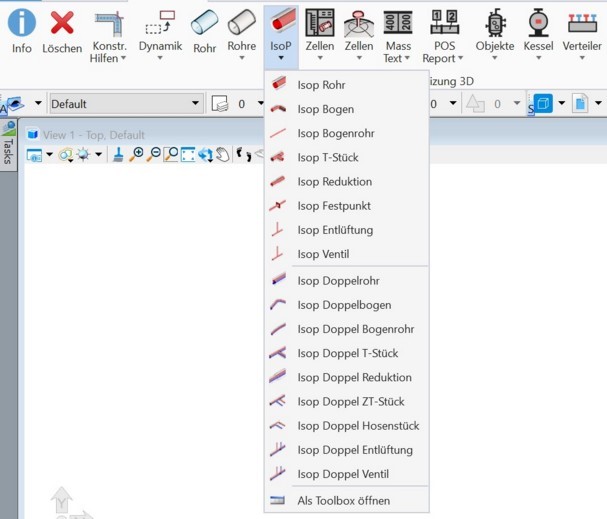Click the fit view icon
The height and width of the screenshot is (519, 607).
pyautogui.click(x=188, y=155)
